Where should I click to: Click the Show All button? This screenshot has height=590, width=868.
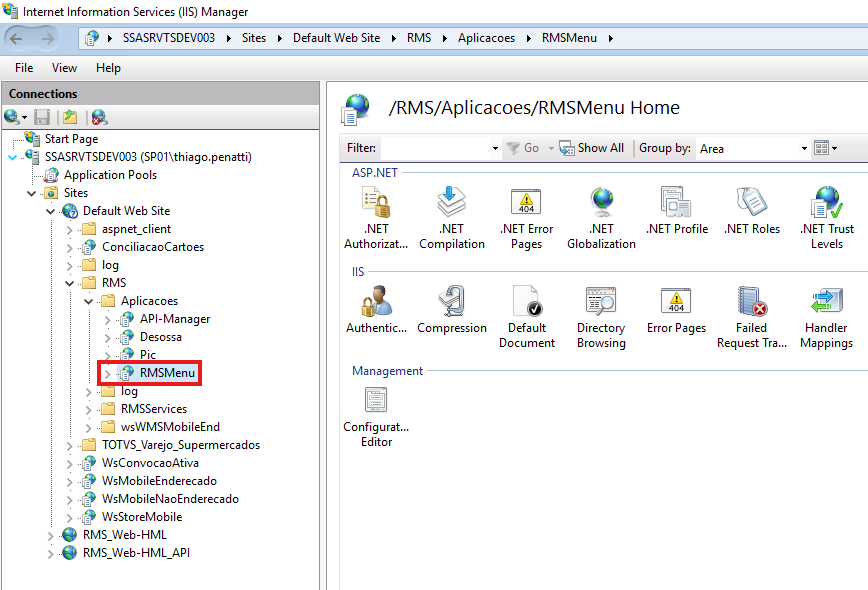(x=592, y=148)
